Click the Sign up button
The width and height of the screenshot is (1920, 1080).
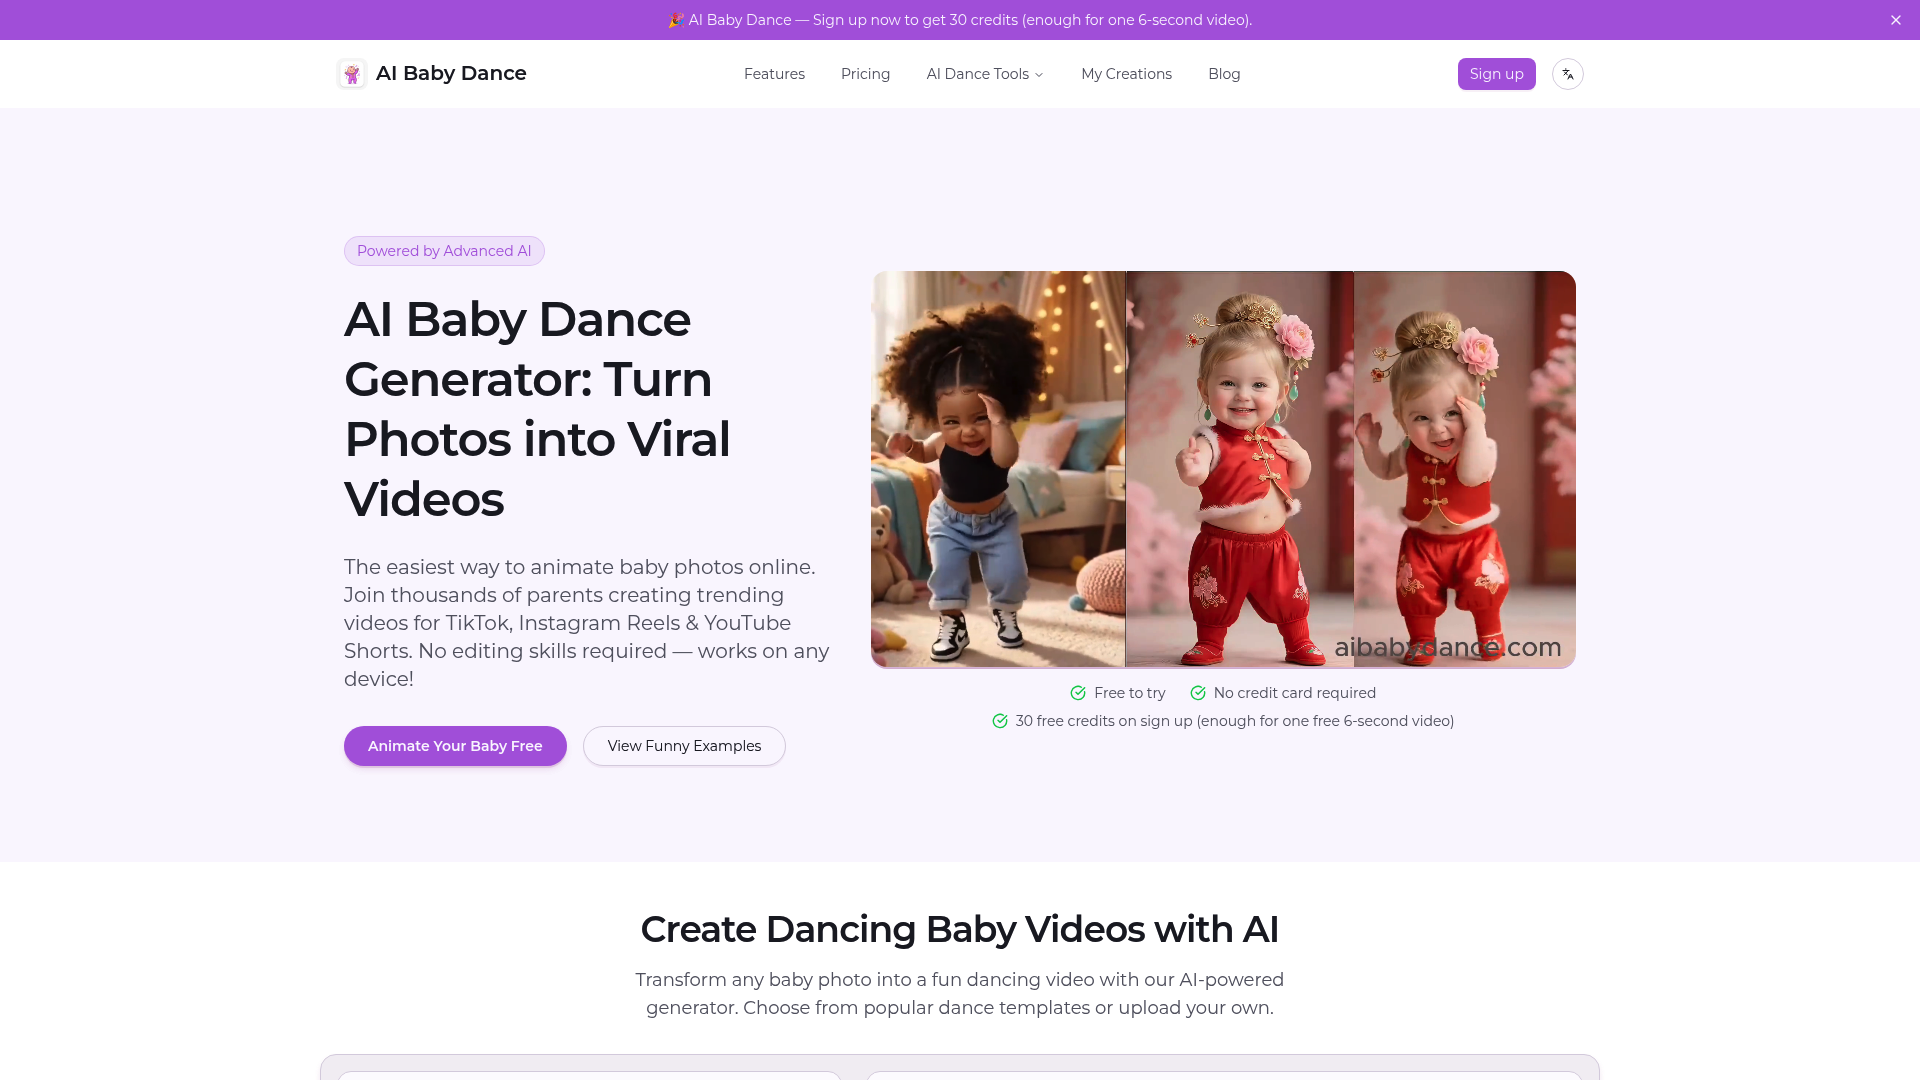pyautogui.click(x=1495, y=73)
